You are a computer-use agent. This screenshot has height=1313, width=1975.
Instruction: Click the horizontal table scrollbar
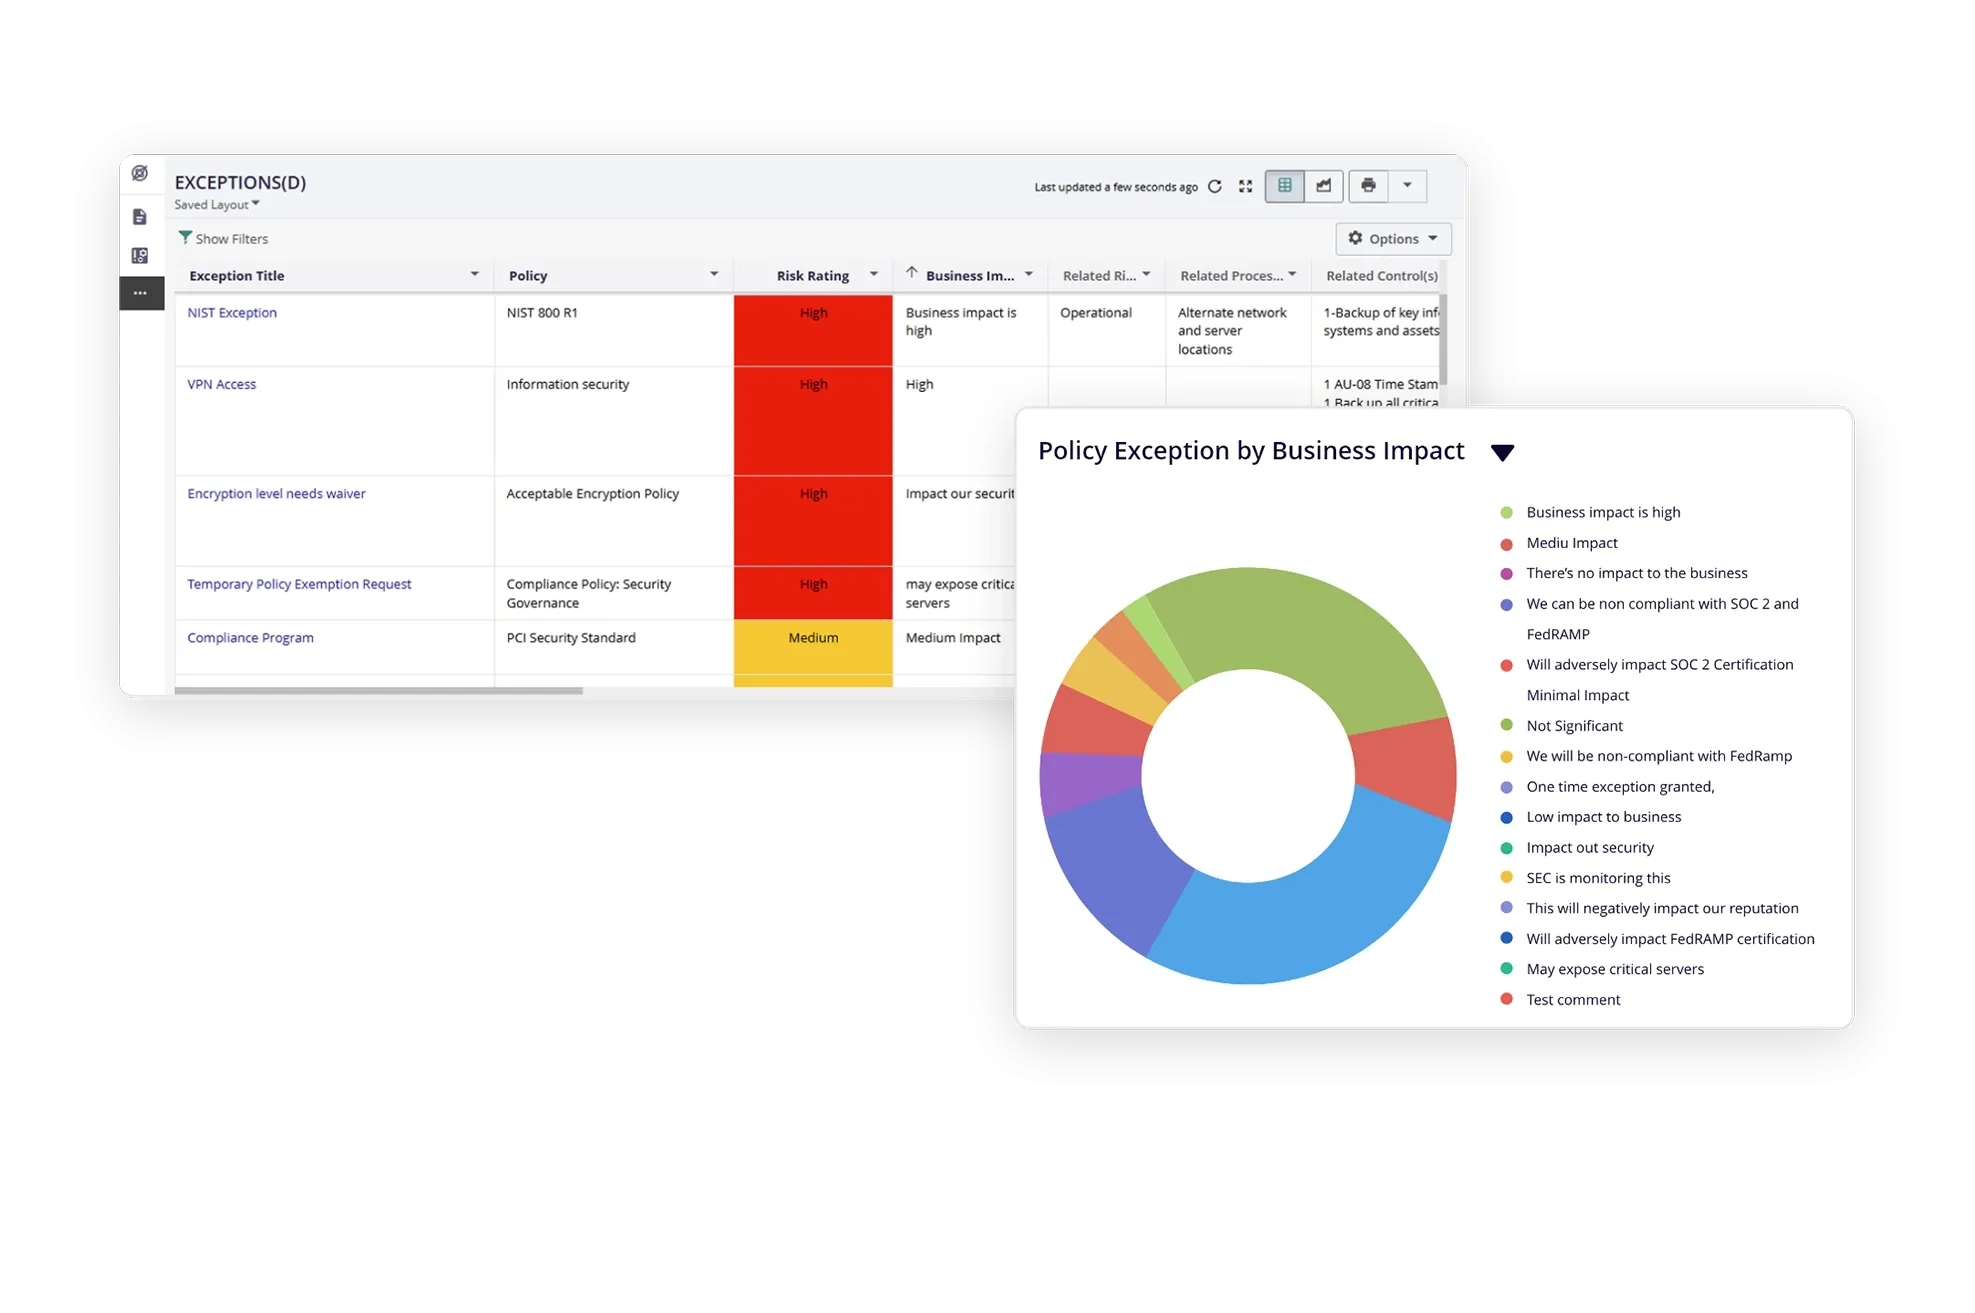(378, 690)
